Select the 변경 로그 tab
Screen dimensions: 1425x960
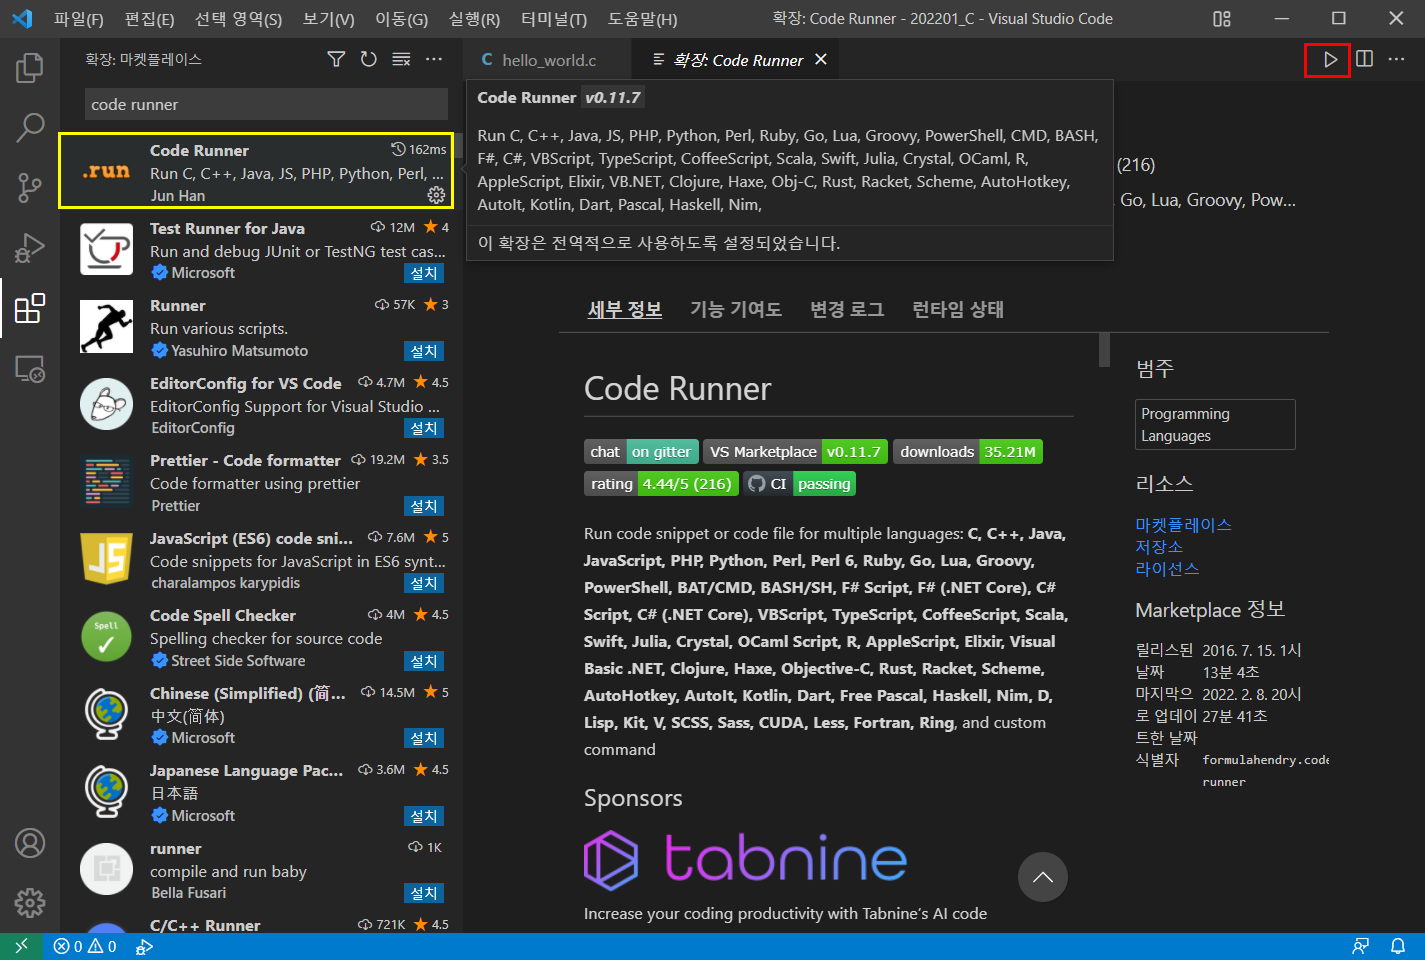847,309
